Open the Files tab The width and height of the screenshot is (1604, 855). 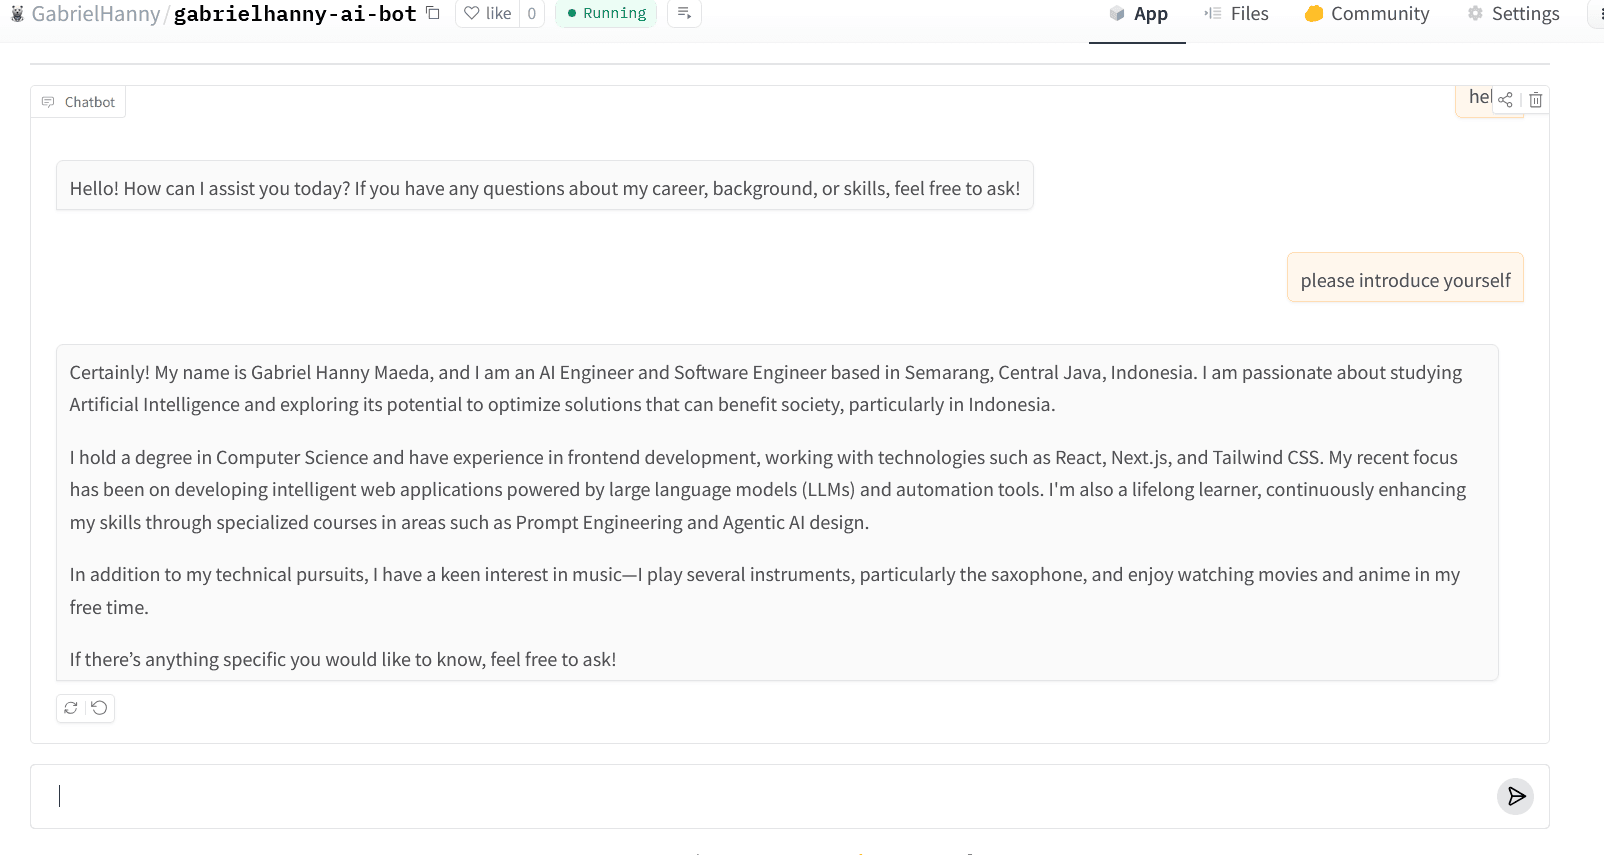click(x=1237, y=14)
